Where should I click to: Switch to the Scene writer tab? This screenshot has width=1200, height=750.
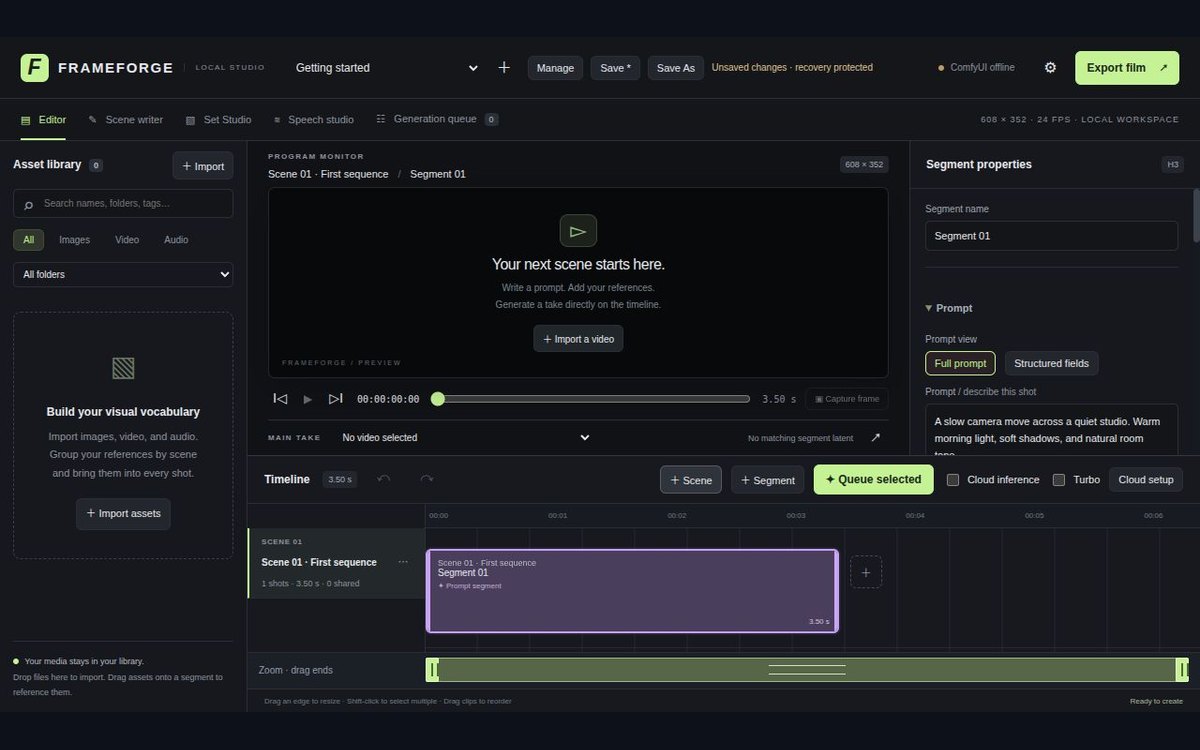pos(125,120)
